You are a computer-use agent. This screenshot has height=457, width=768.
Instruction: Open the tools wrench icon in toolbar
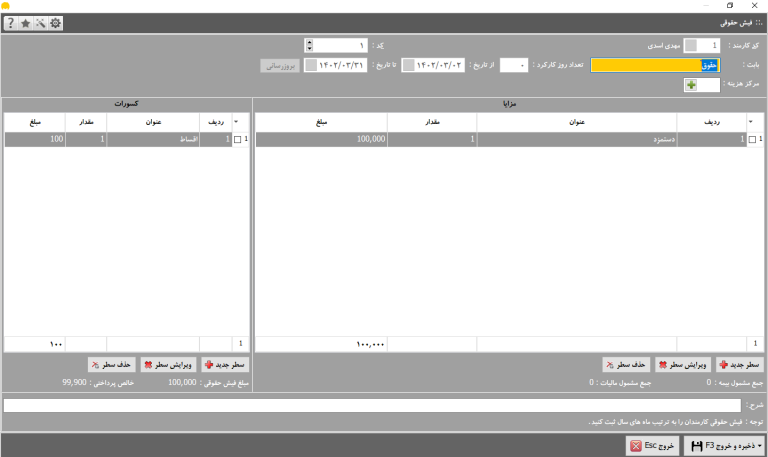coord(40,23)
